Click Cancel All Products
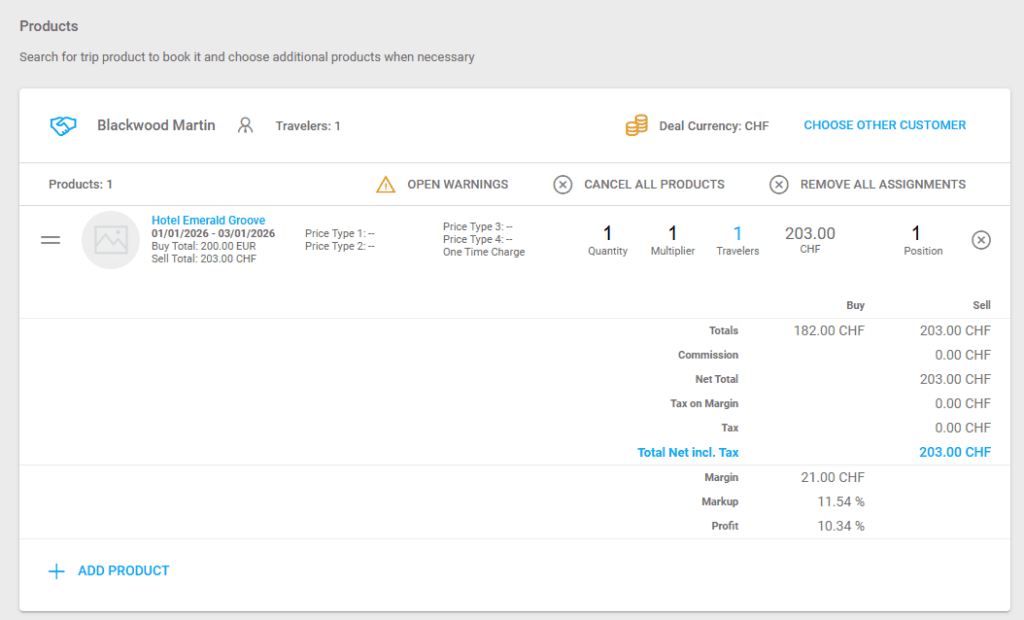This screenshot has height=620, width=1024. click(655, 184)
